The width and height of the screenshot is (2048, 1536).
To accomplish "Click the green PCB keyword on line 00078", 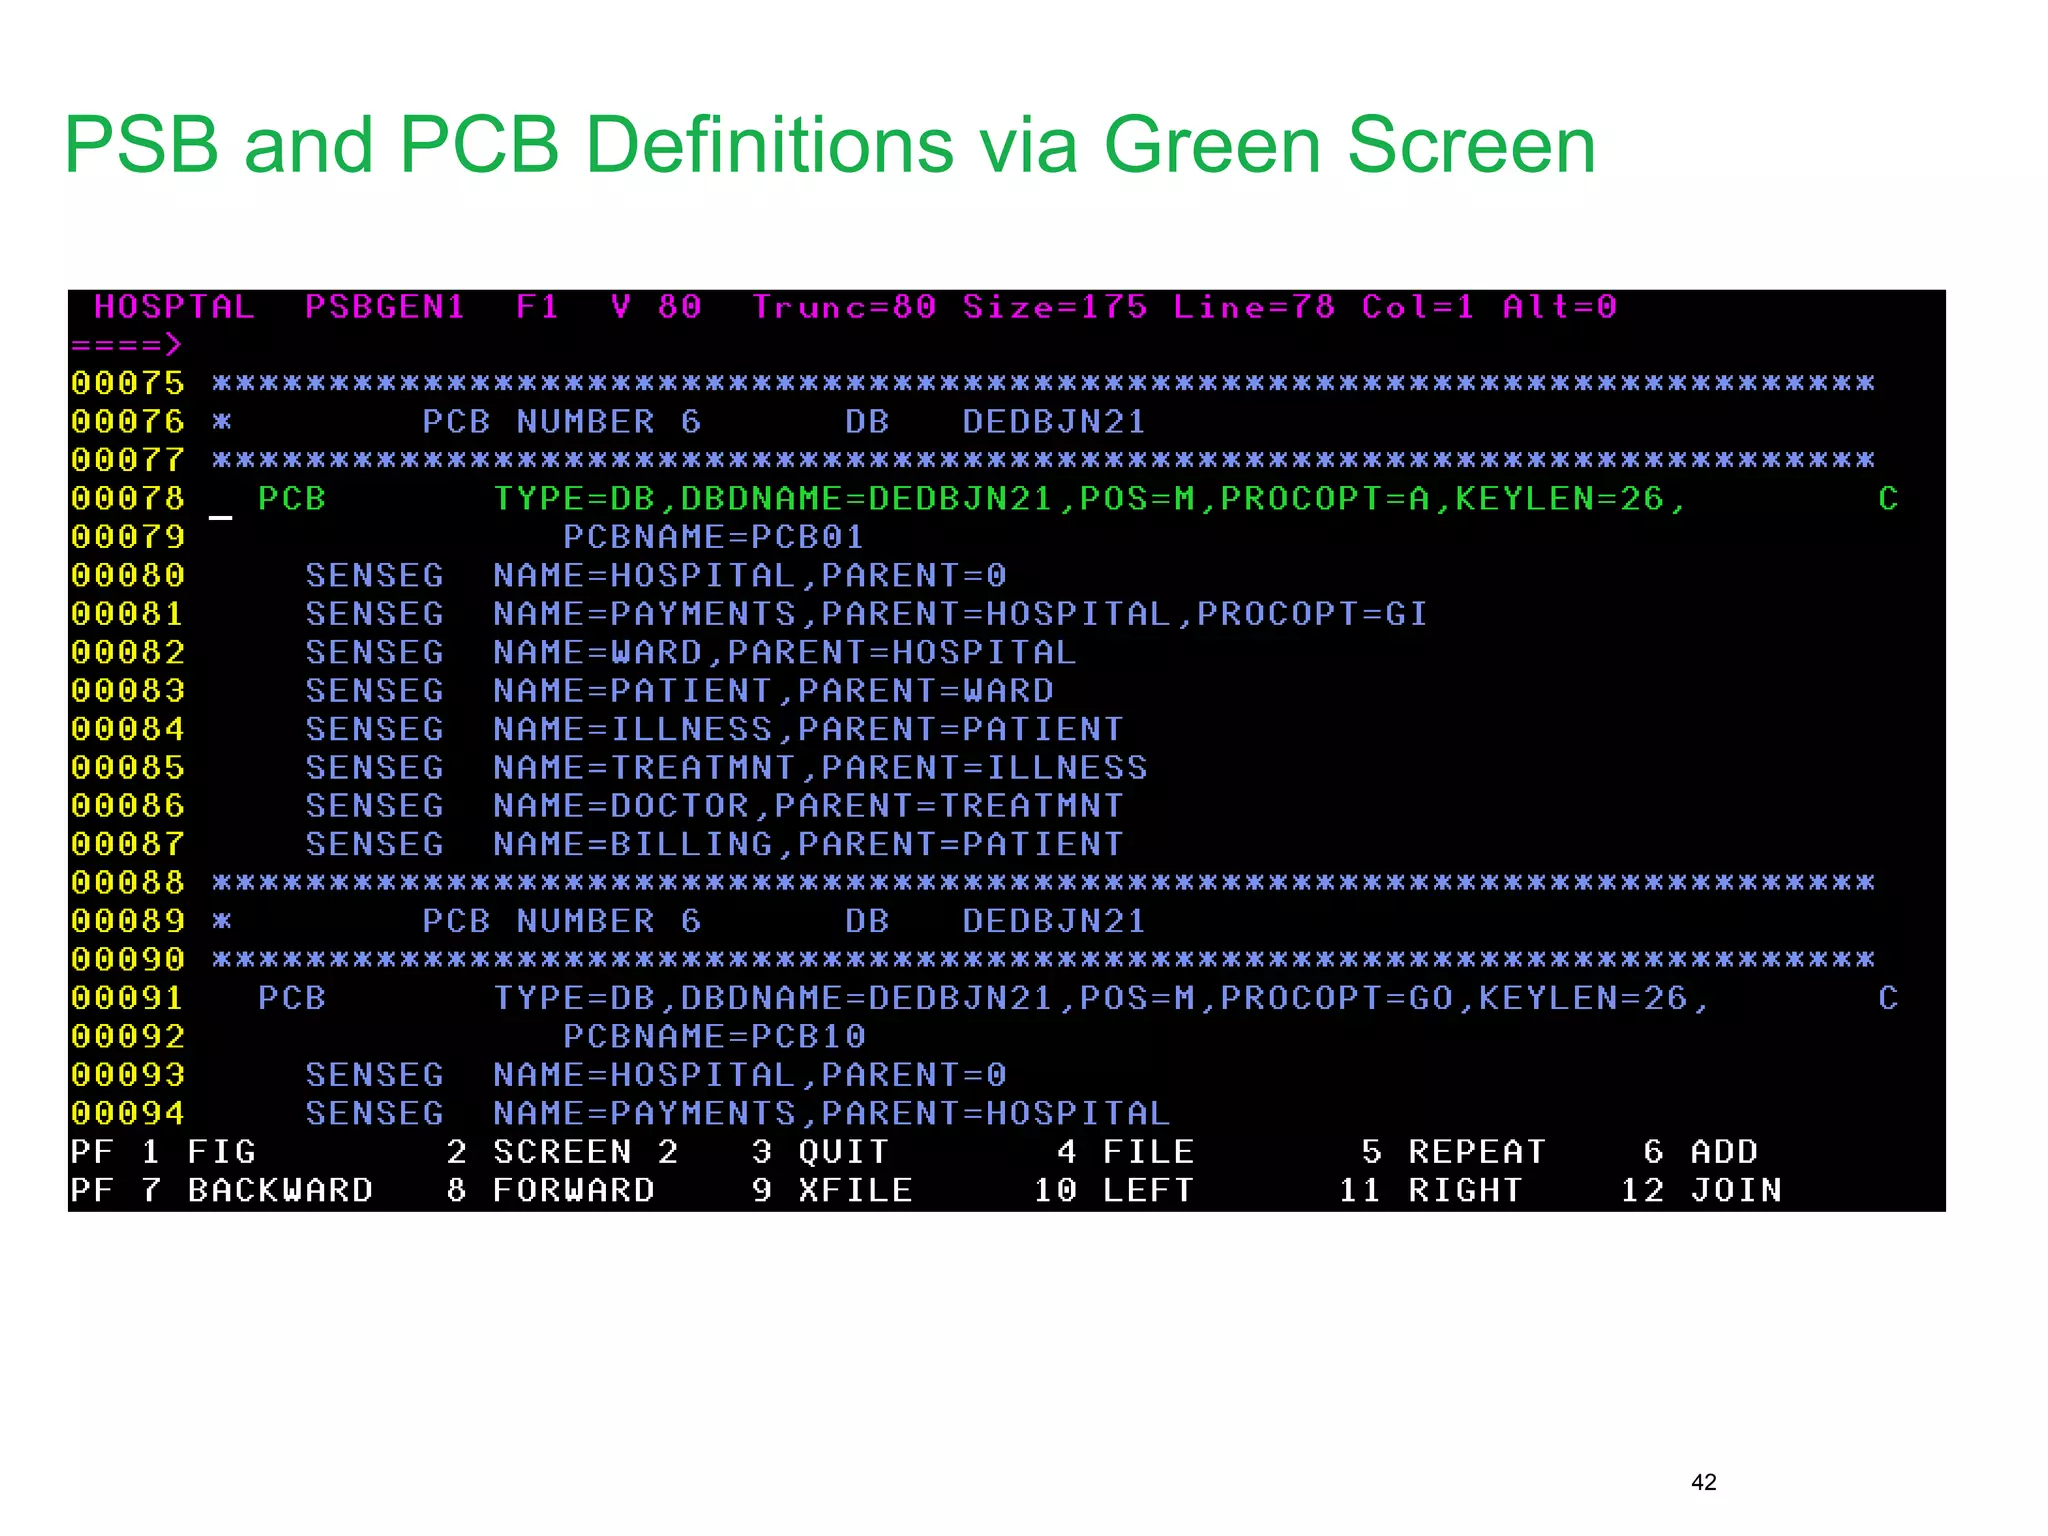I will pos(292,498).
